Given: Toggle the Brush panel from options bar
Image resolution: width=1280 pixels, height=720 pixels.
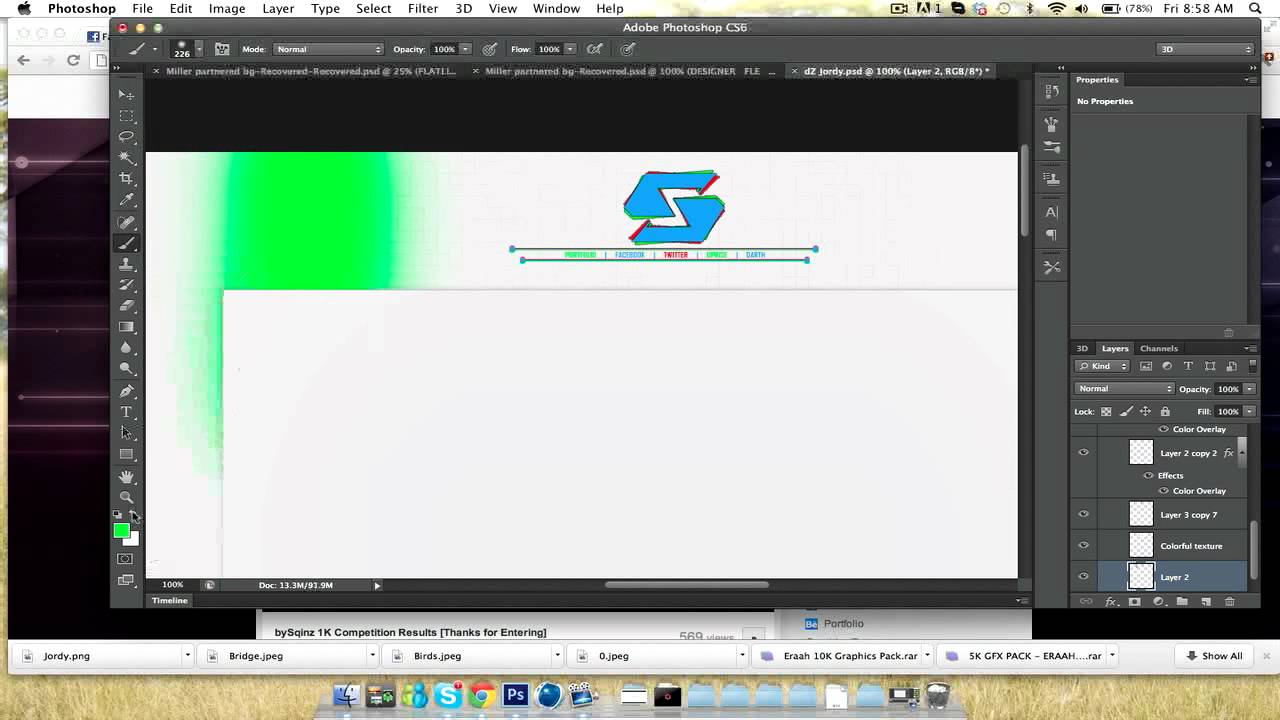Looking at the screenshot, I should 222,49.
